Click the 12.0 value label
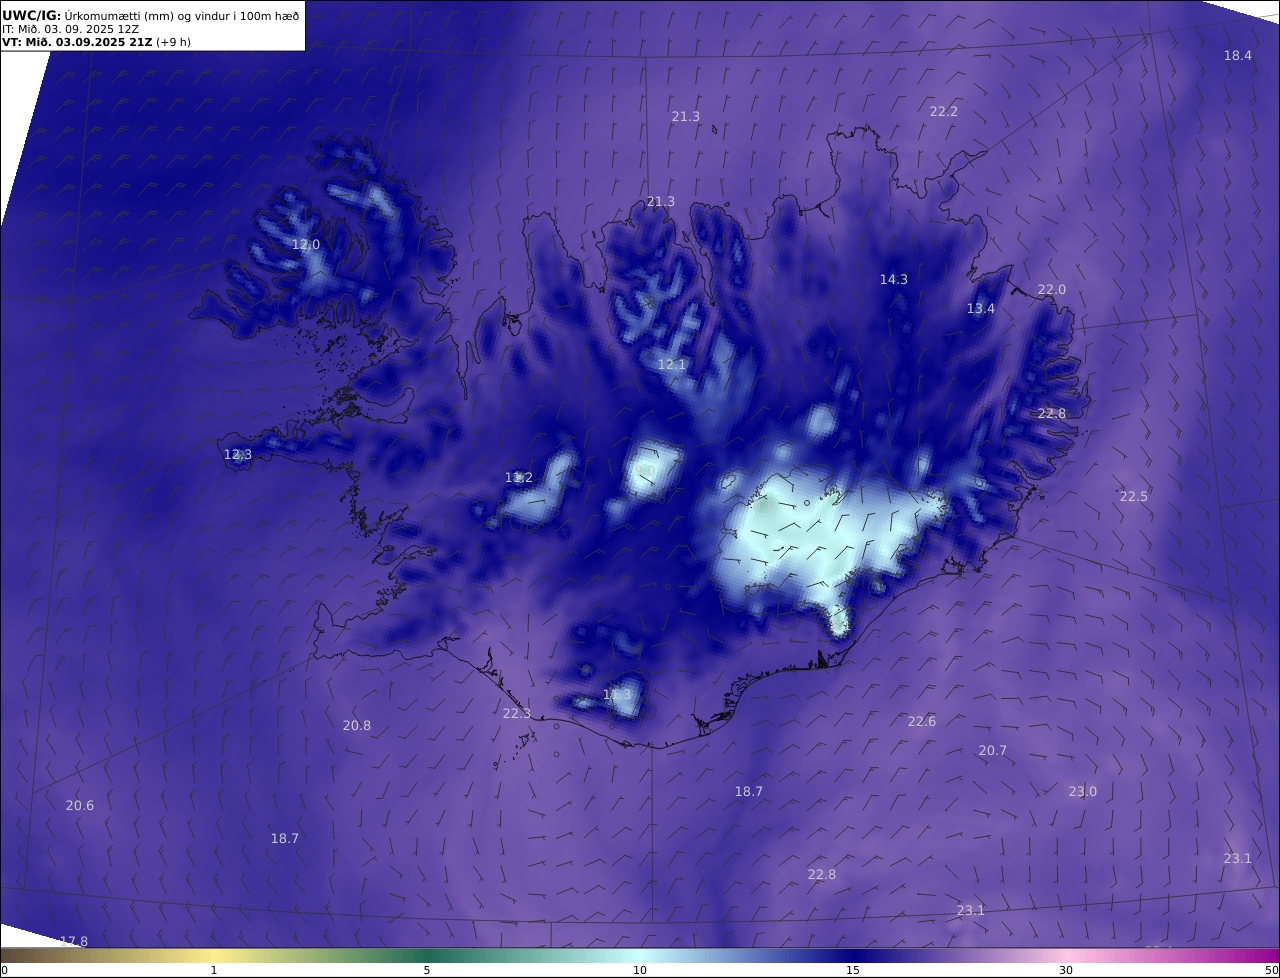 coord(306,245)
